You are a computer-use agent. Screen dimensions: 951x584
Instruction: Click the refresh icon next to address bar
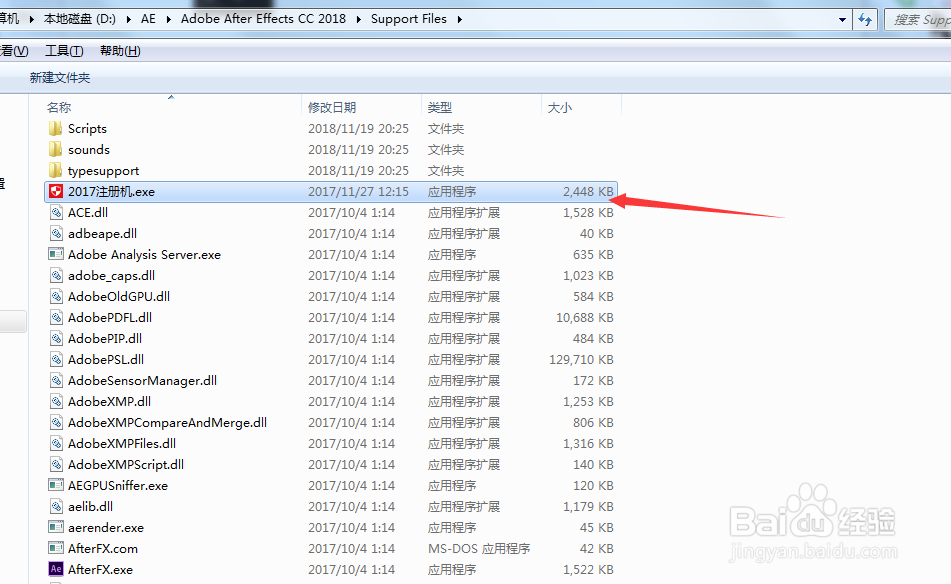tap(864, 18)
